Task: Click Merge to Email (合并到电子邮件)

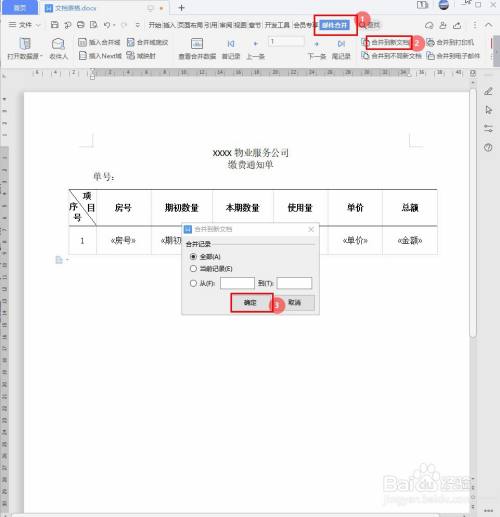Action: 453,56
